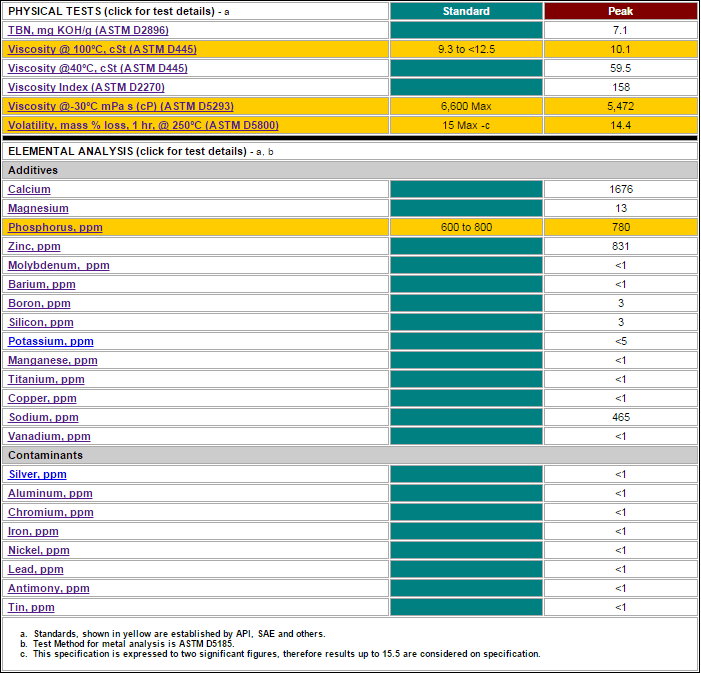Open the Molybdenum, ppm link

point(58,265)
